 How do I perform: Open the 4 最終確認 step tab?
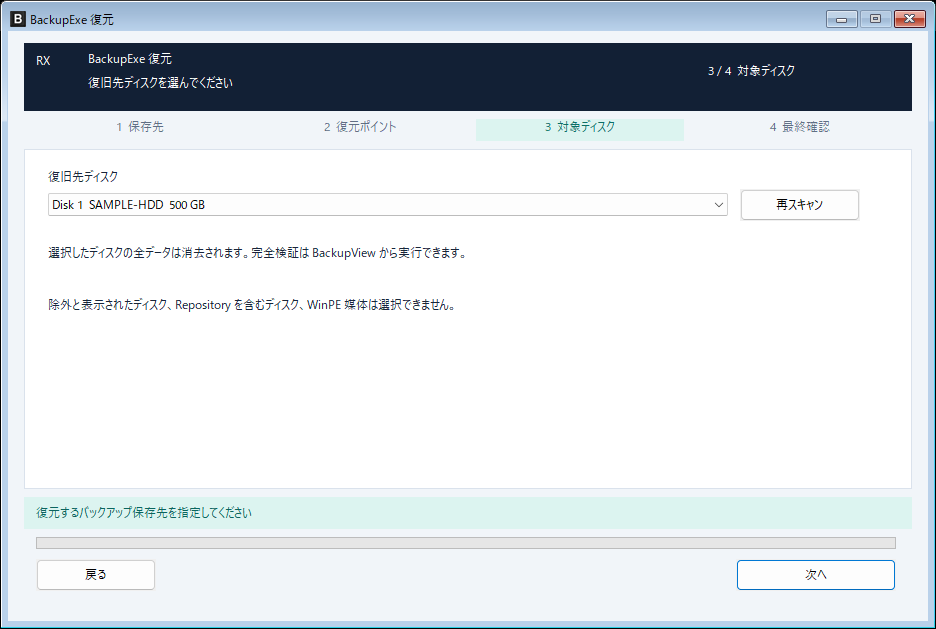[800, 127]
